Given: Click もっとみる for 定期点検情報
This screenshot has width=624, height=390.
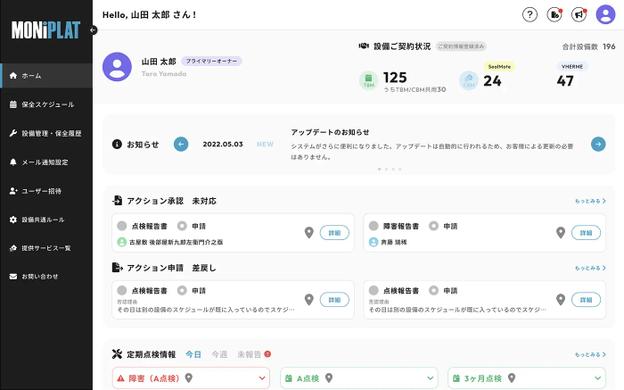Looking at the screenshot, I should coord(591,354).
